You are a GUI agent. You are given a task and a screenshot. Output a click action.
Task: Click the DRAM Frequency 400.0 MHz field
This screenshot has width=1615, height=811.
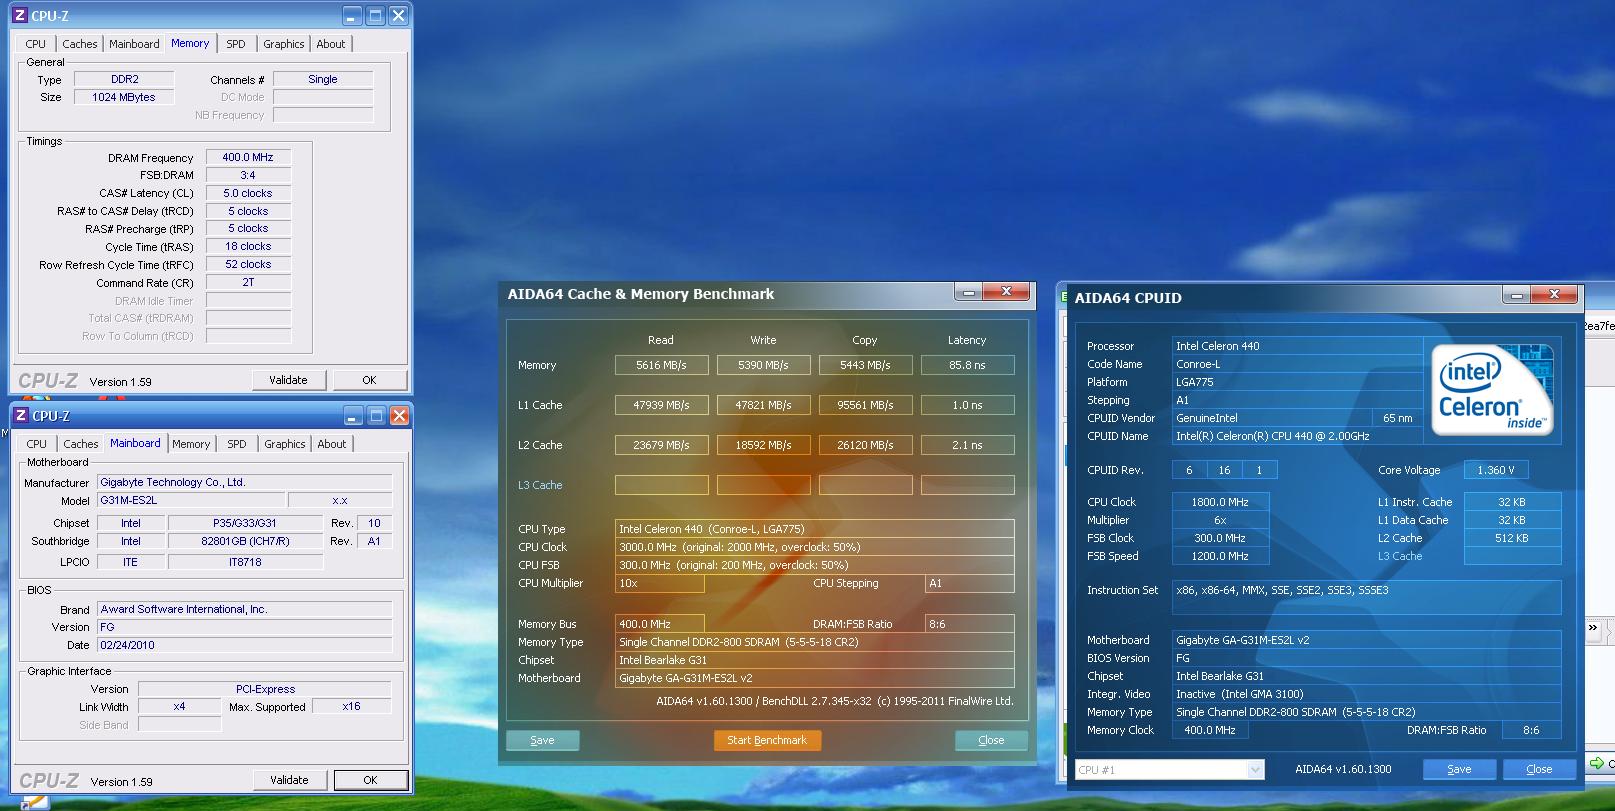[x=248, y=157]
